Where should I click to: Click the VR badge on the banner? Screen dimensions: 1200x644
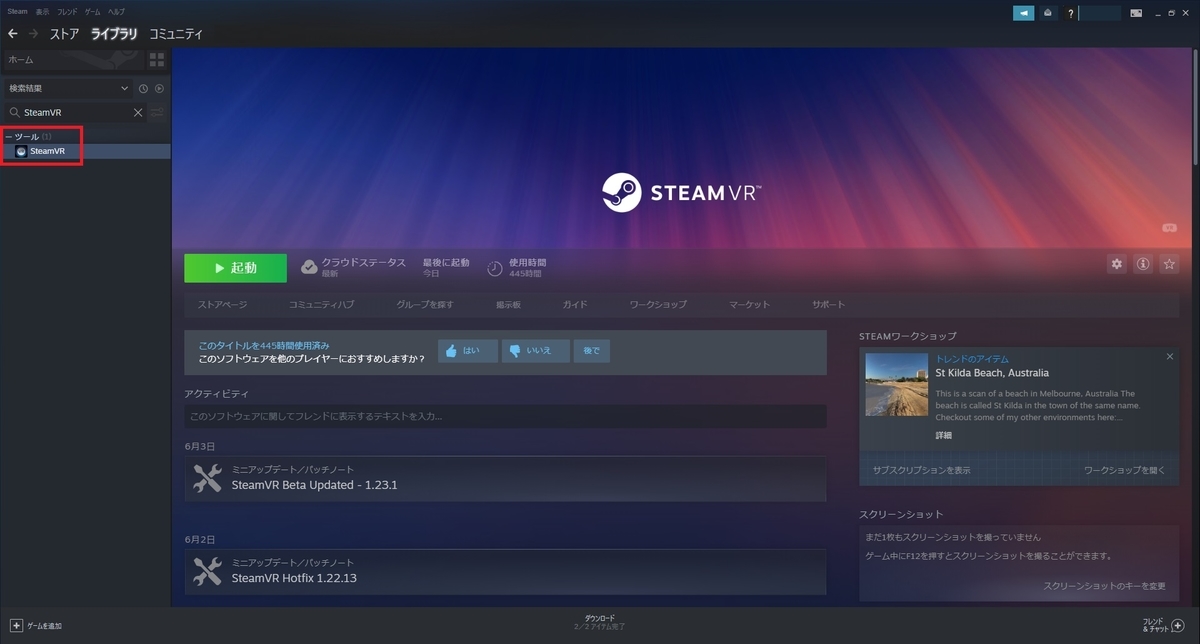click(1170, 228)
